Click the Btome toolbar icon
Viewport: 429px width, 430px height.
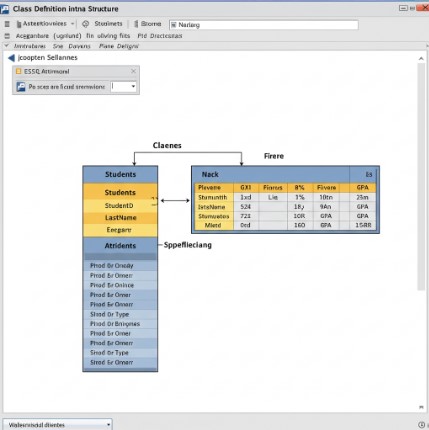tap(136, 24)
